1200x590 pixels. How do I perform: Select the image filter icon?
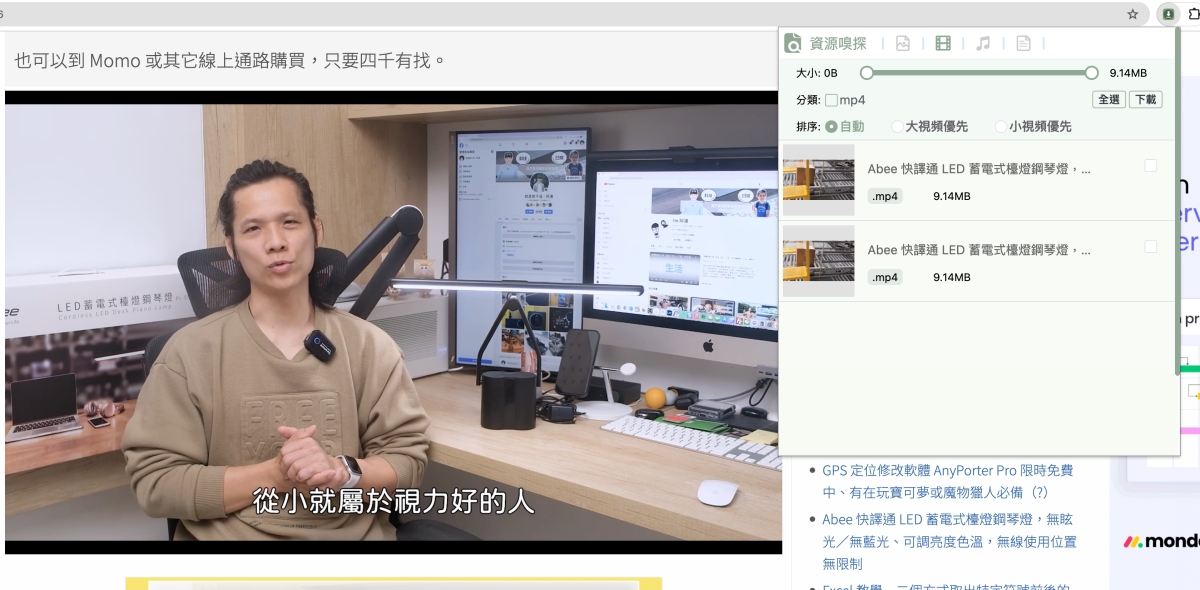902,43
